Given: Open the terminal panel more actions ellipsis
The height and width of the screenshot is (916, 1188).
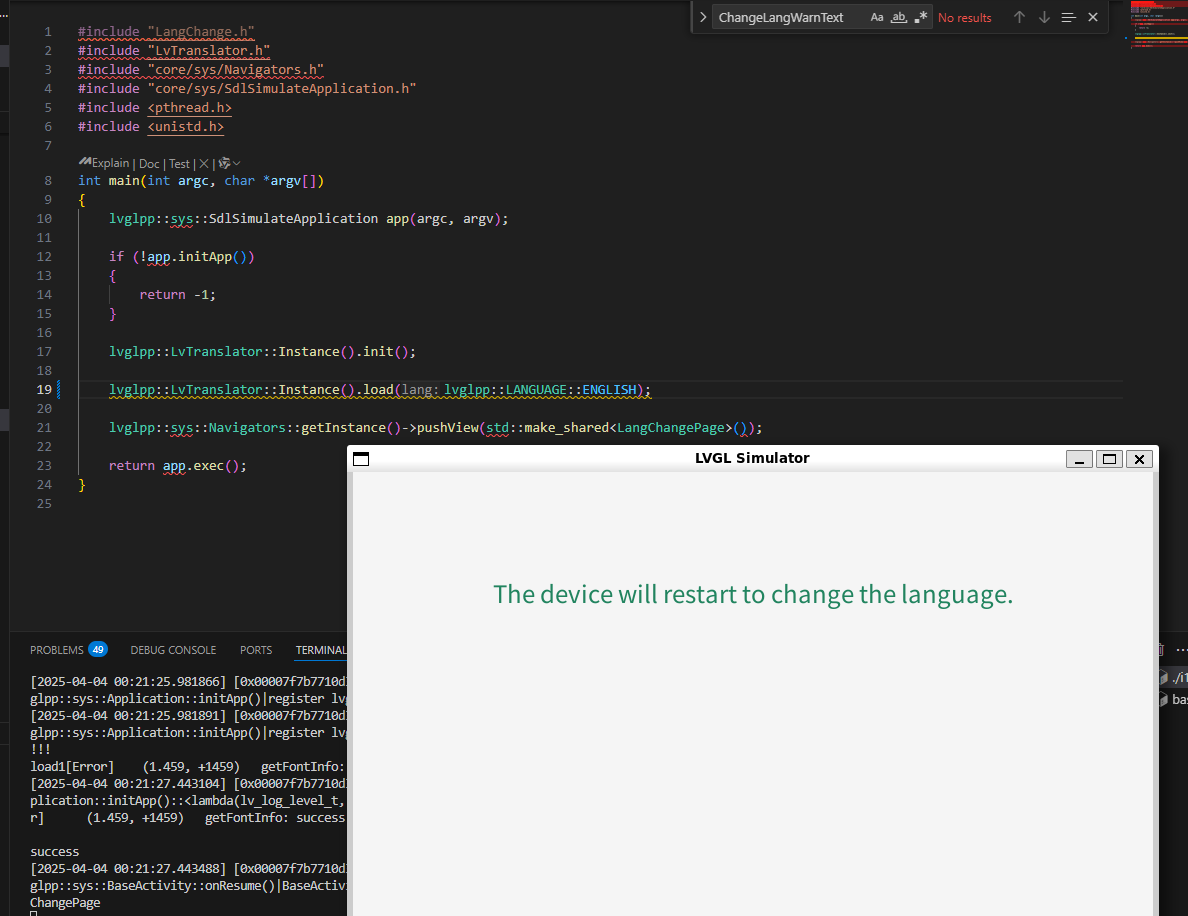Looking at the screenshot, I should click(x=1181, y=650).
